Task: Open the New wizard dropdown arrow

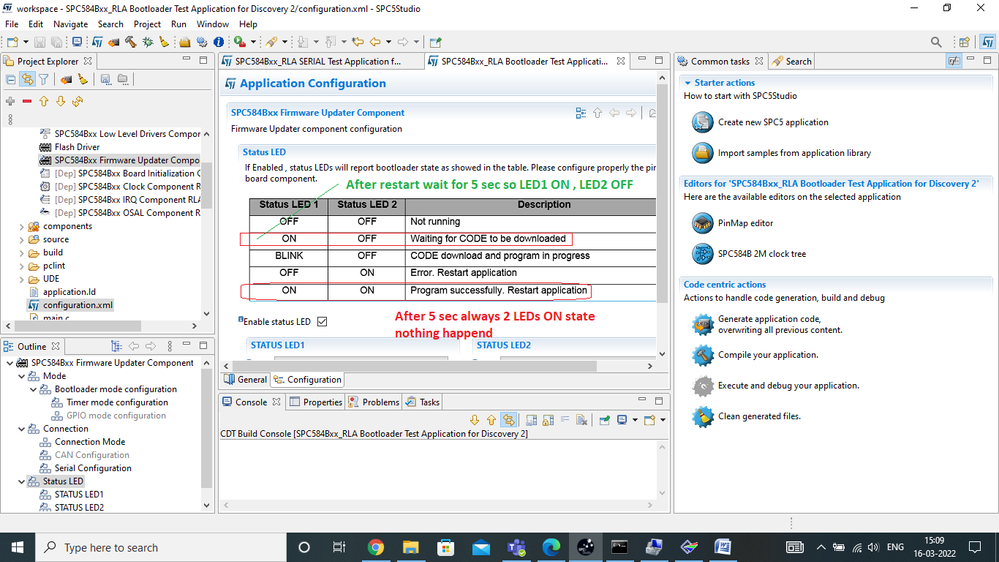Action: point(25,42)
